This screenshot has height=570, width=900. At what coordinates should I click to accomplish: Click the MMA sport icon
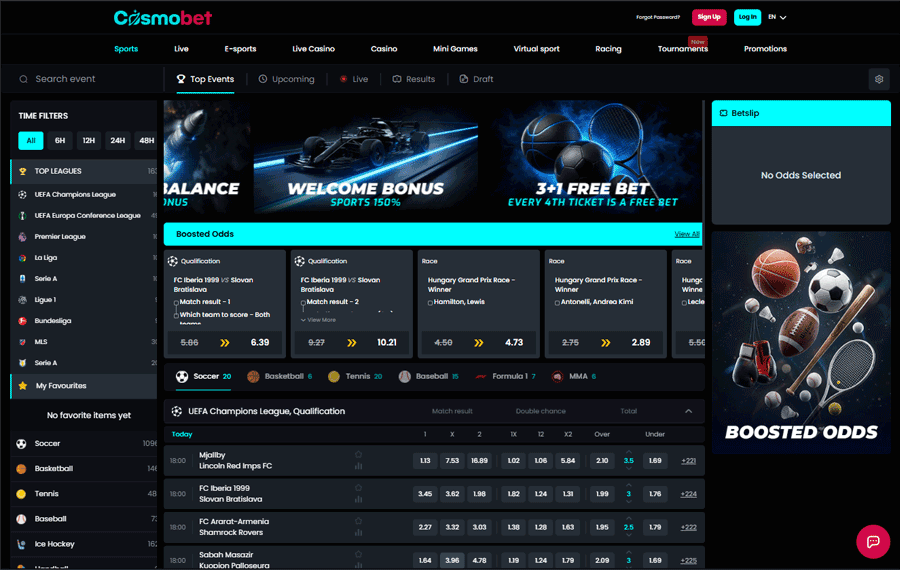[557, 377]
